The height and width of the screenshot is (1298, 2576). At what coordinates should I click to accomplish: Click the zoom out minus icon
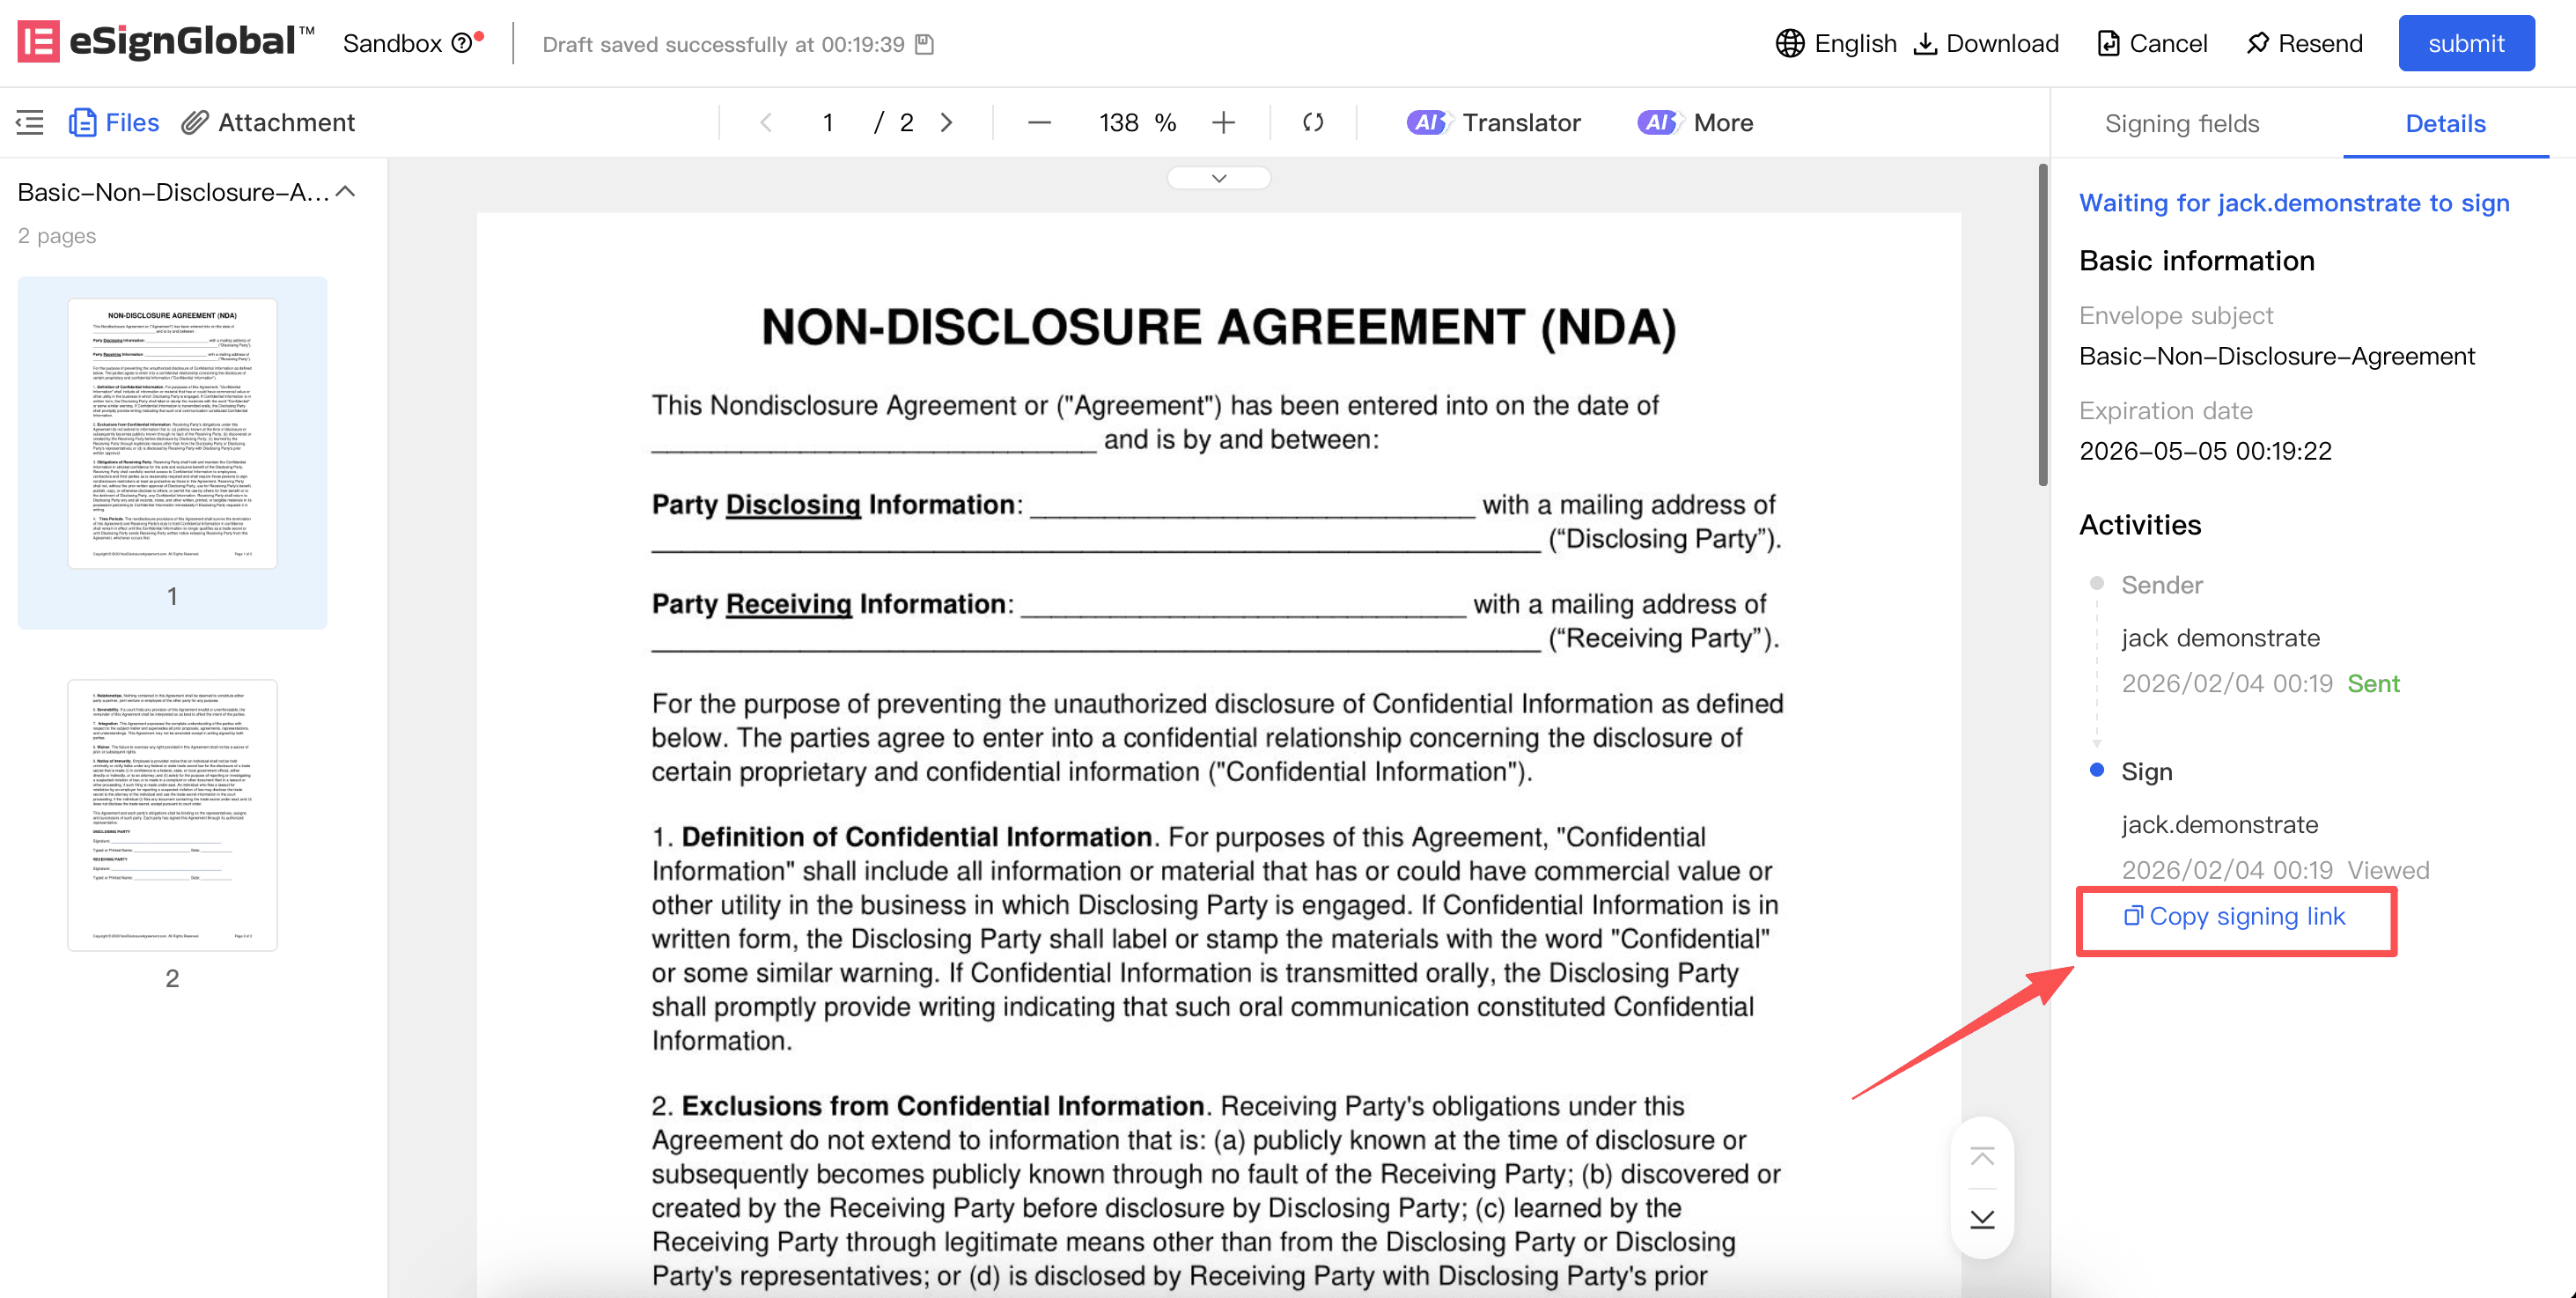pyautogui.click(x=1039, y=122)
